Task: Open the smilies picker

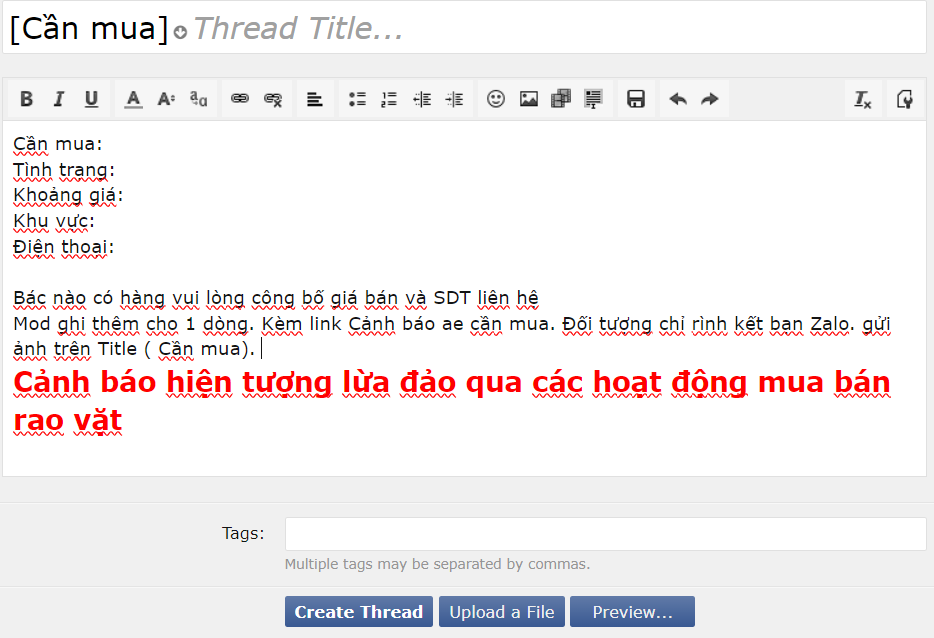Action: click(496, 99)
